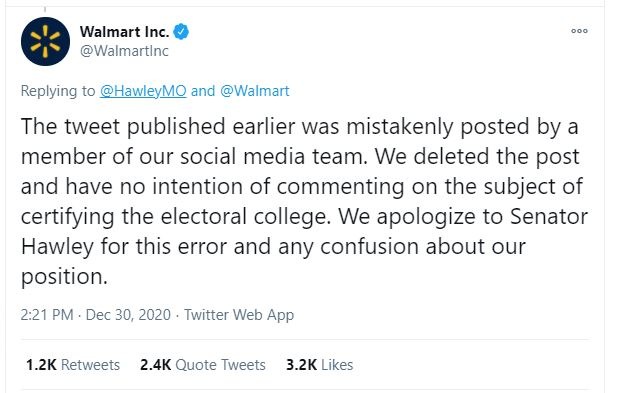
Task: Follow the @HawleyMO mention link
Action: click(x=143, y=91)
